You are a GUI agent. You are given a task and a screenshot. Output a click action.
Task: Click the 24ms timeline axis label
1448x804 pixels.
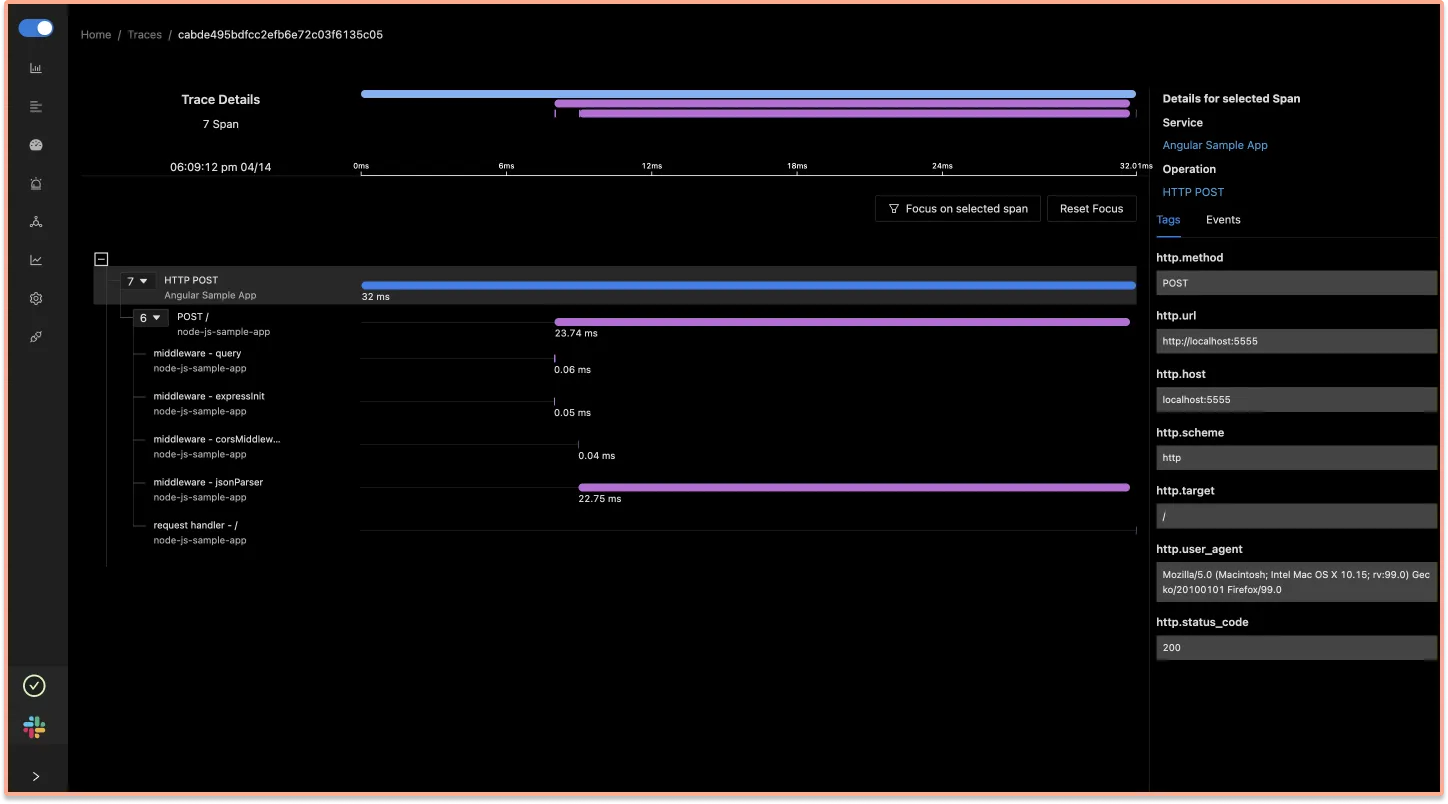tap(942, 166)
